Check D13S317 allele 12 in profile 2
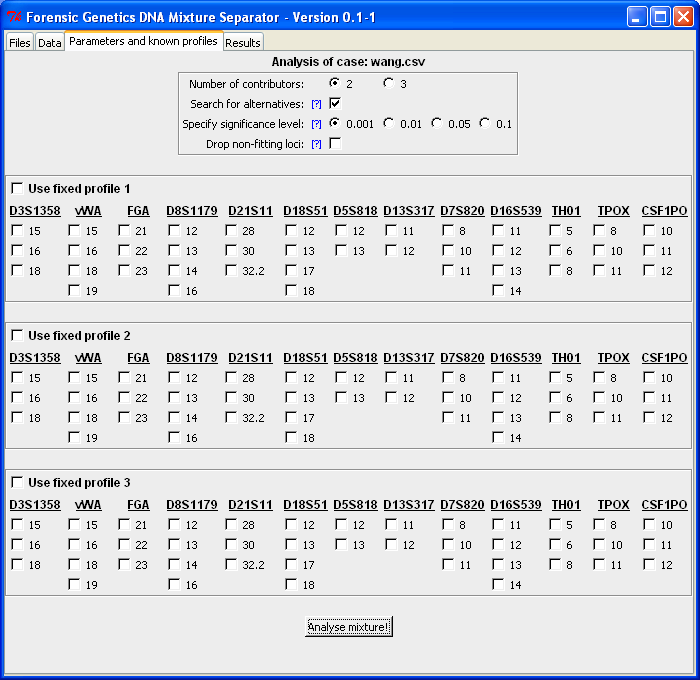The width and height of the screenshot is (700, 680). [392, 397]
